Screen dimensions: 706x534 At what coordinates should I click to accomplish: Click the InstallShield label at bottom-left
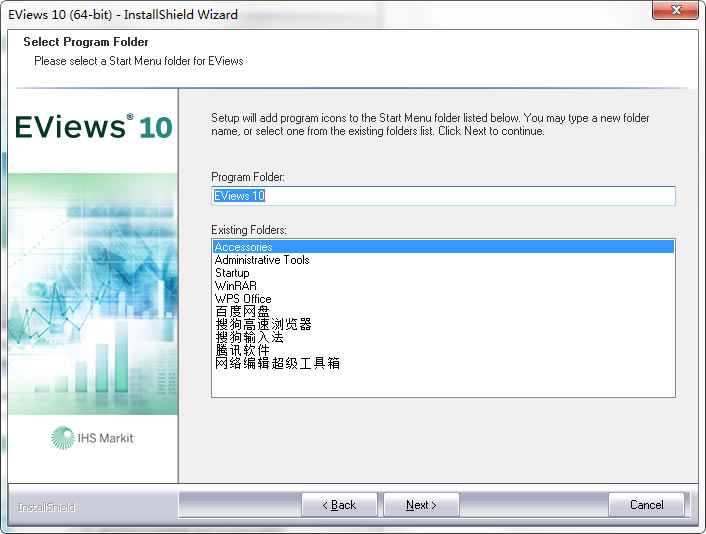point(46,507)
